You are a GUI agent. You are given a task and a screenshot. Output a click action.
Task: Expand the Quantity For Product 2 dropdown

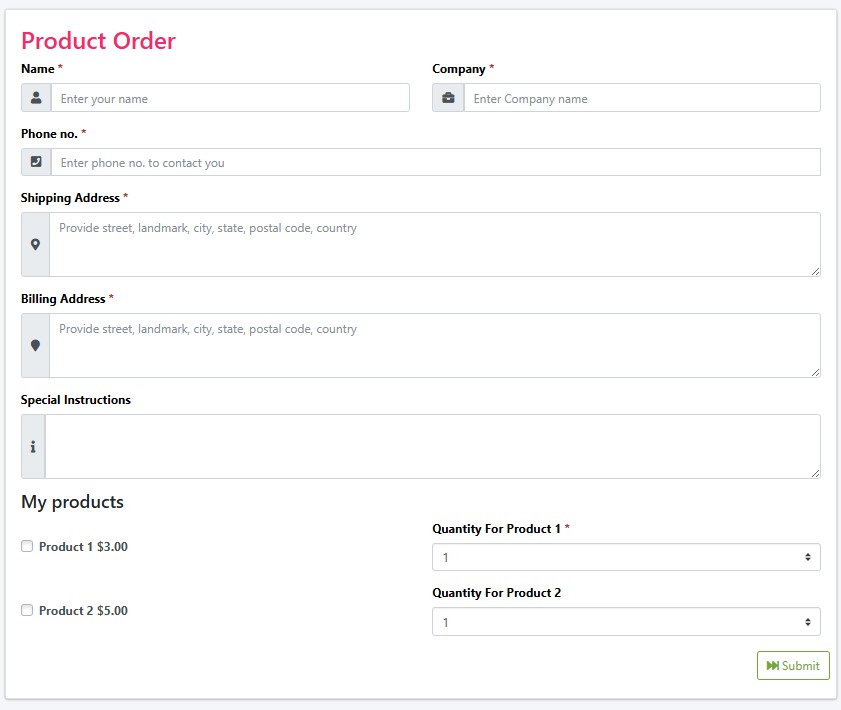(x=626, y=622)
